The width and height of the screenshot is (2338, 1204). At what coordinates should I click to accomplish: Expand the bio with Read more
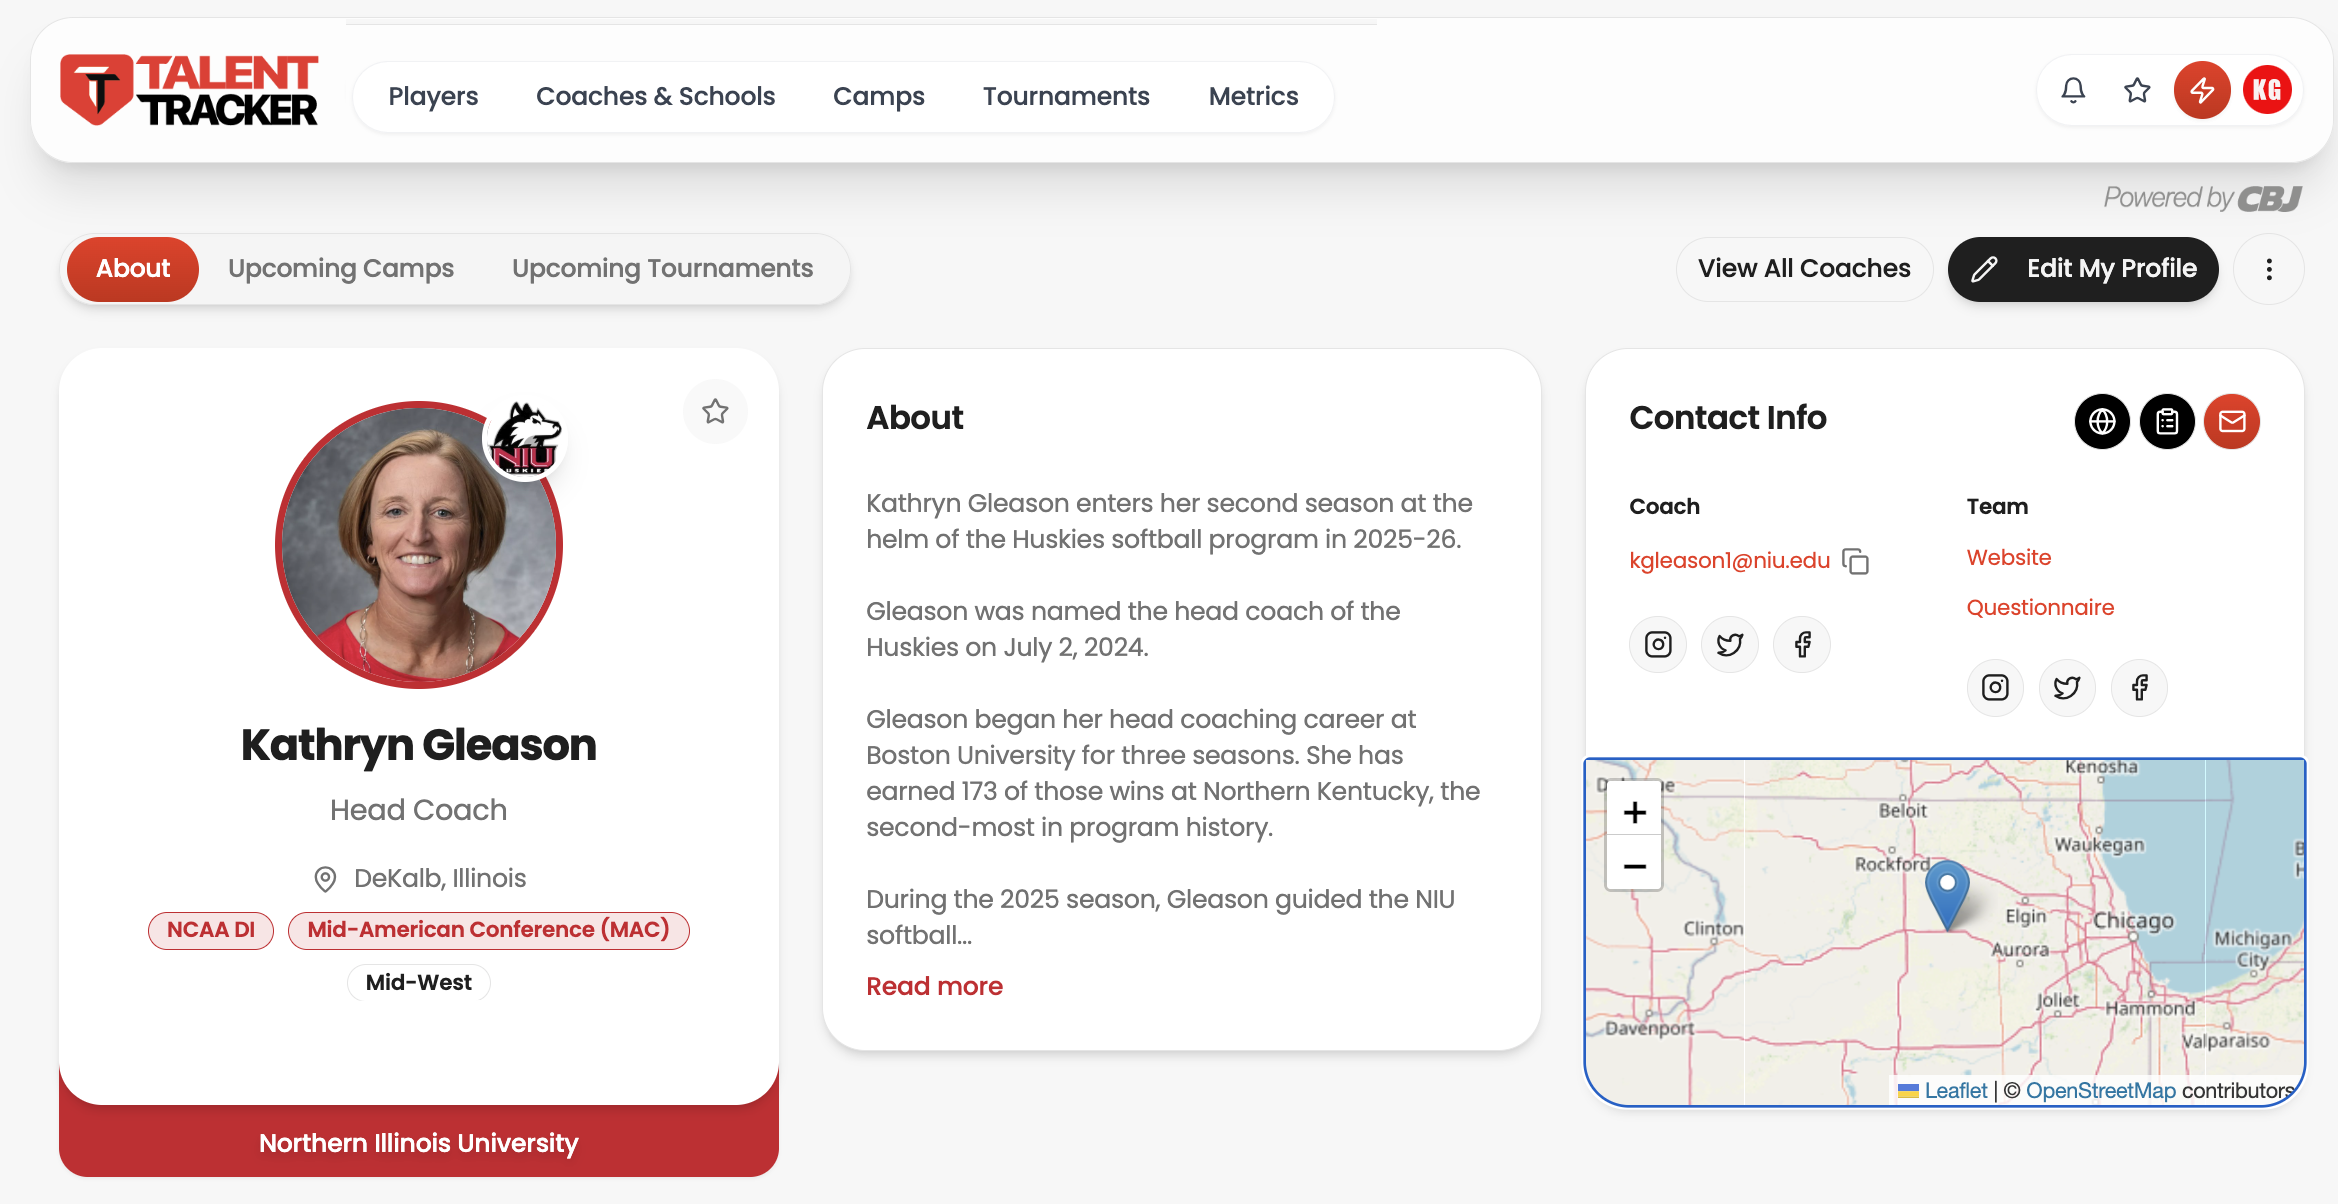pos(934,986)
